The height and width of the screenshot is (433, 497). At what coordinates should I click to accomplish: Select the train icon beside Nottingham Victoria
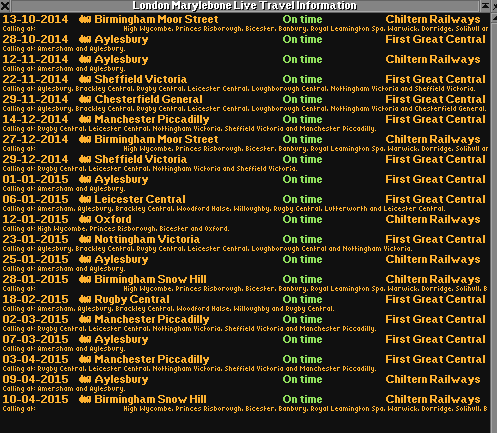pos(85,240)
